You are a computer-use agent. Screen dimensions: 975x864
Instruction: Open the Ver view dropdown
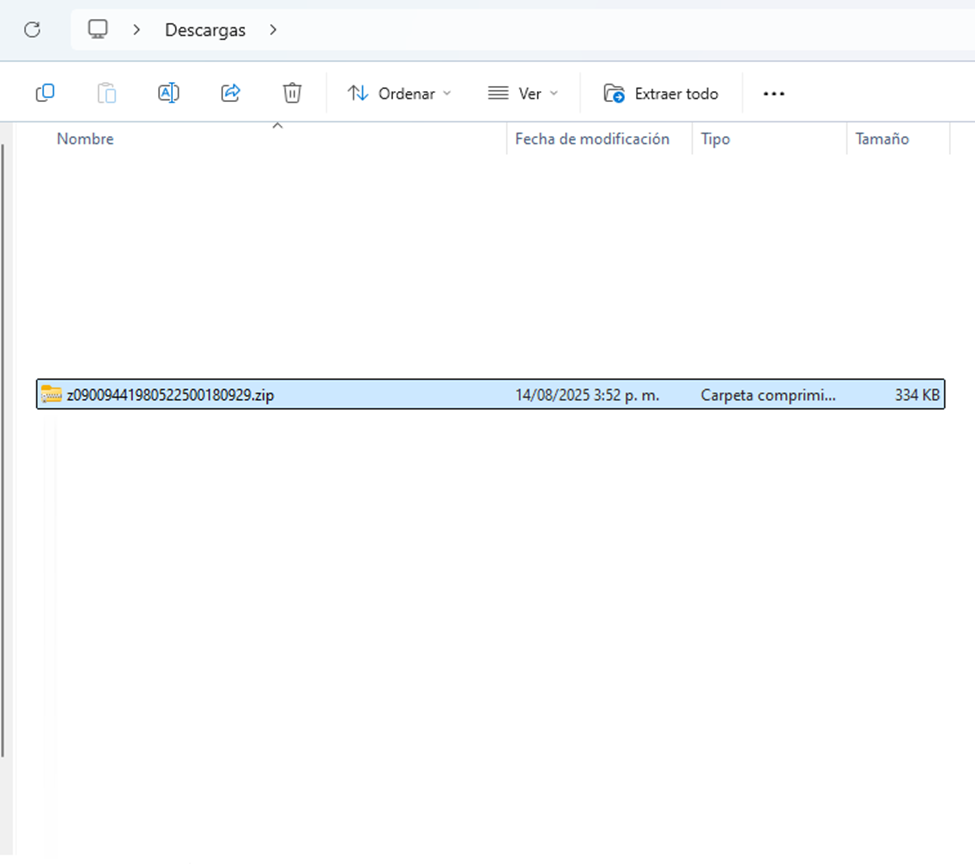pyautogui.click(x=523, y=93)
